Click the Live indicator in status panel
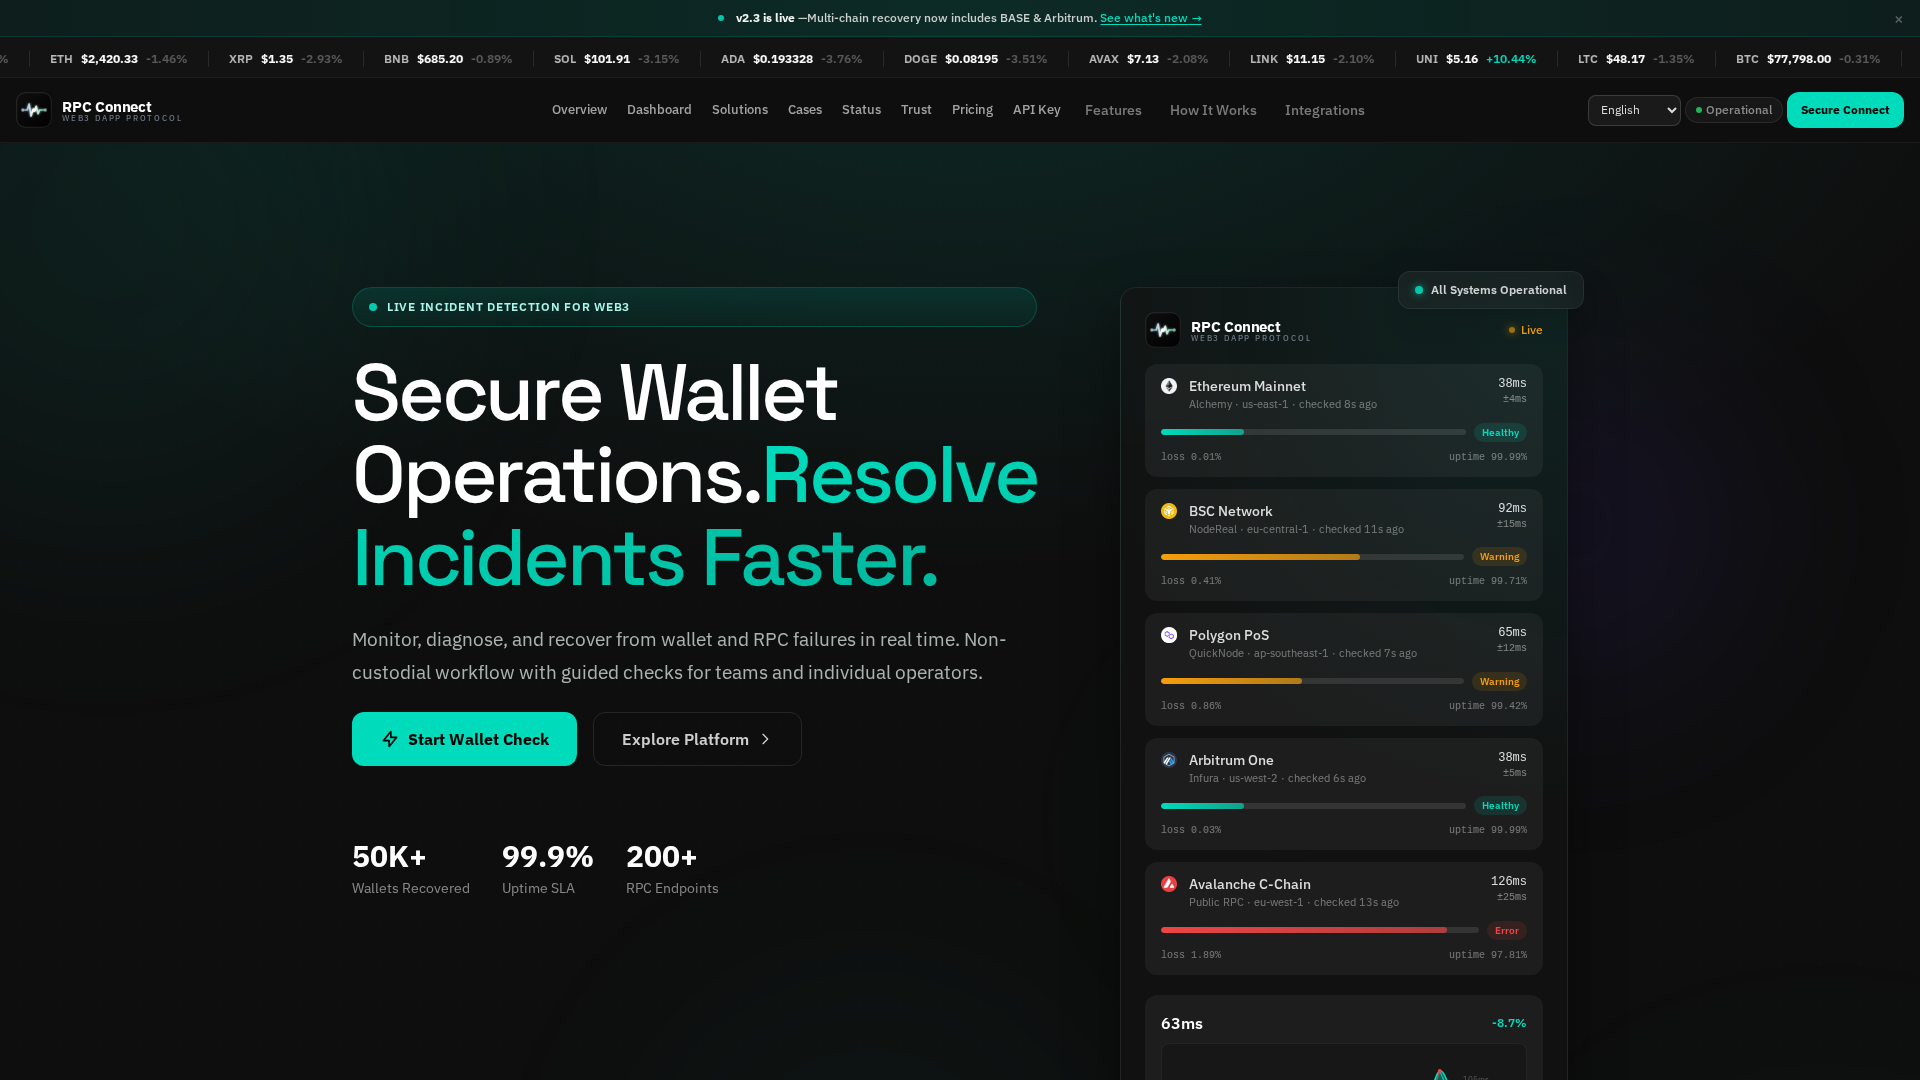The width and height of the screenshot is (1920, 1080). pos(1525,330)
